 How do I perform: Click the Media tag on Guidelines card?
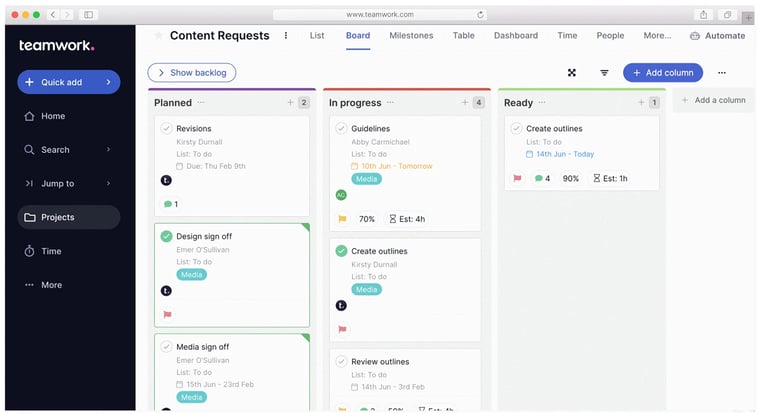pos(367,179)
